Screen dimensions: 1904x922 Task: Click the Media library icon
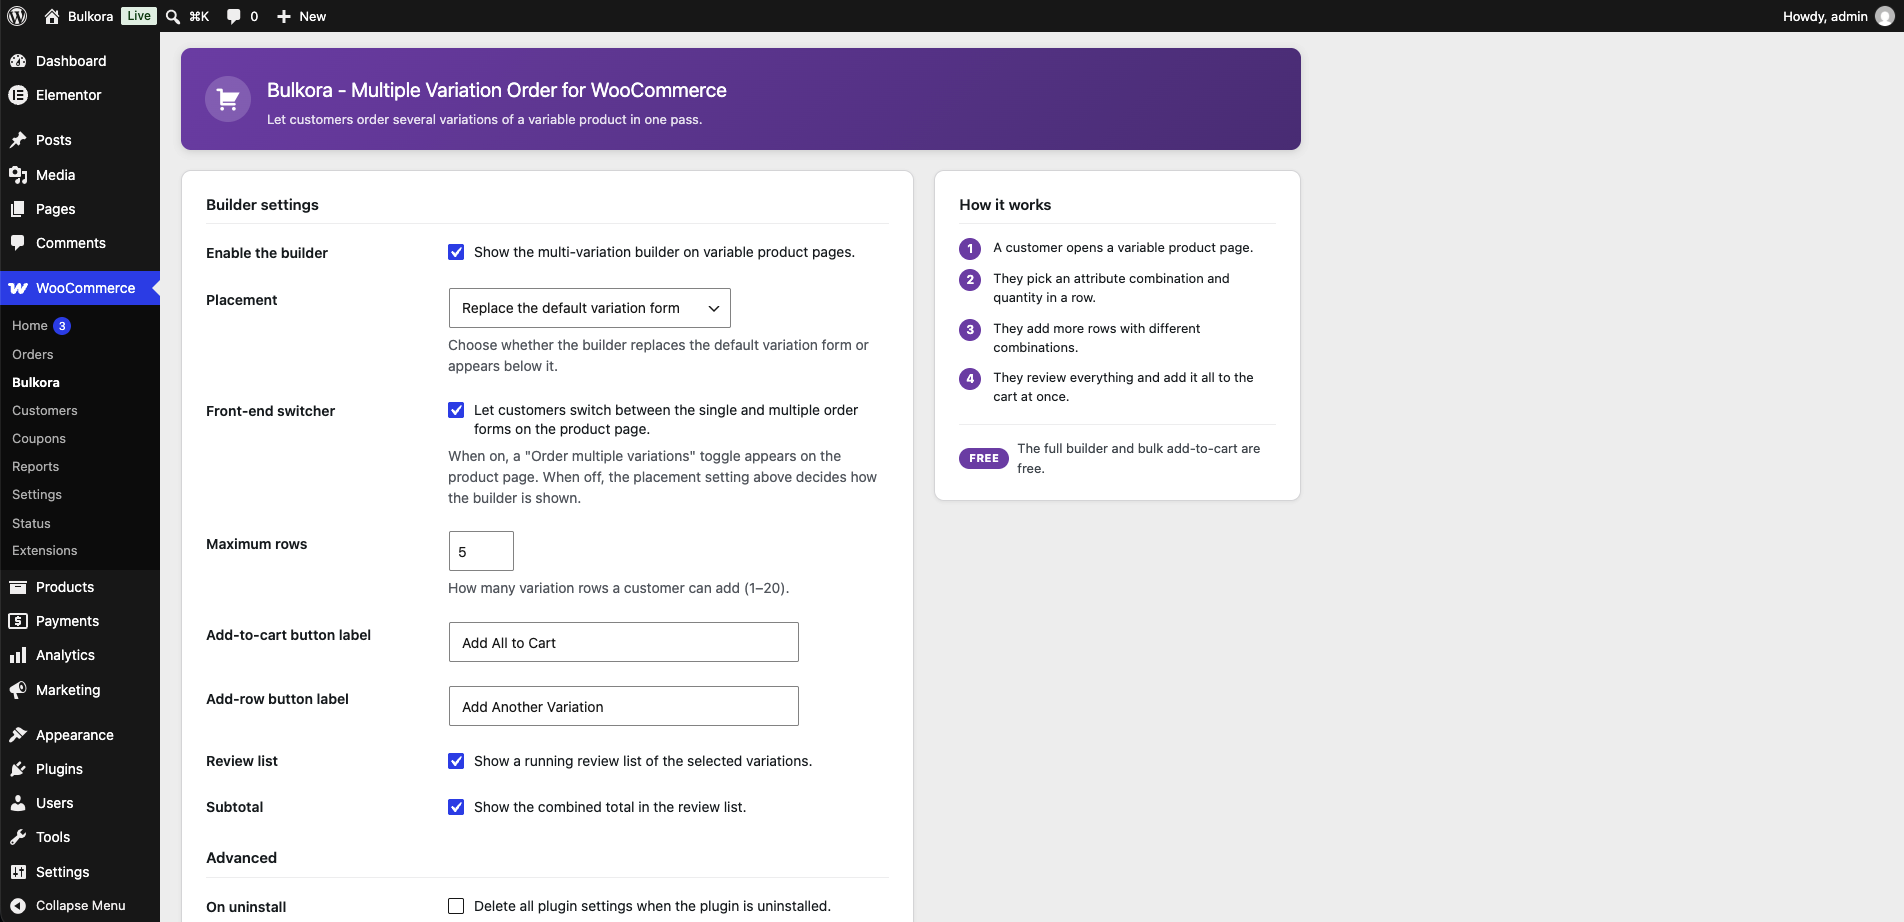(x=18, y=175)
